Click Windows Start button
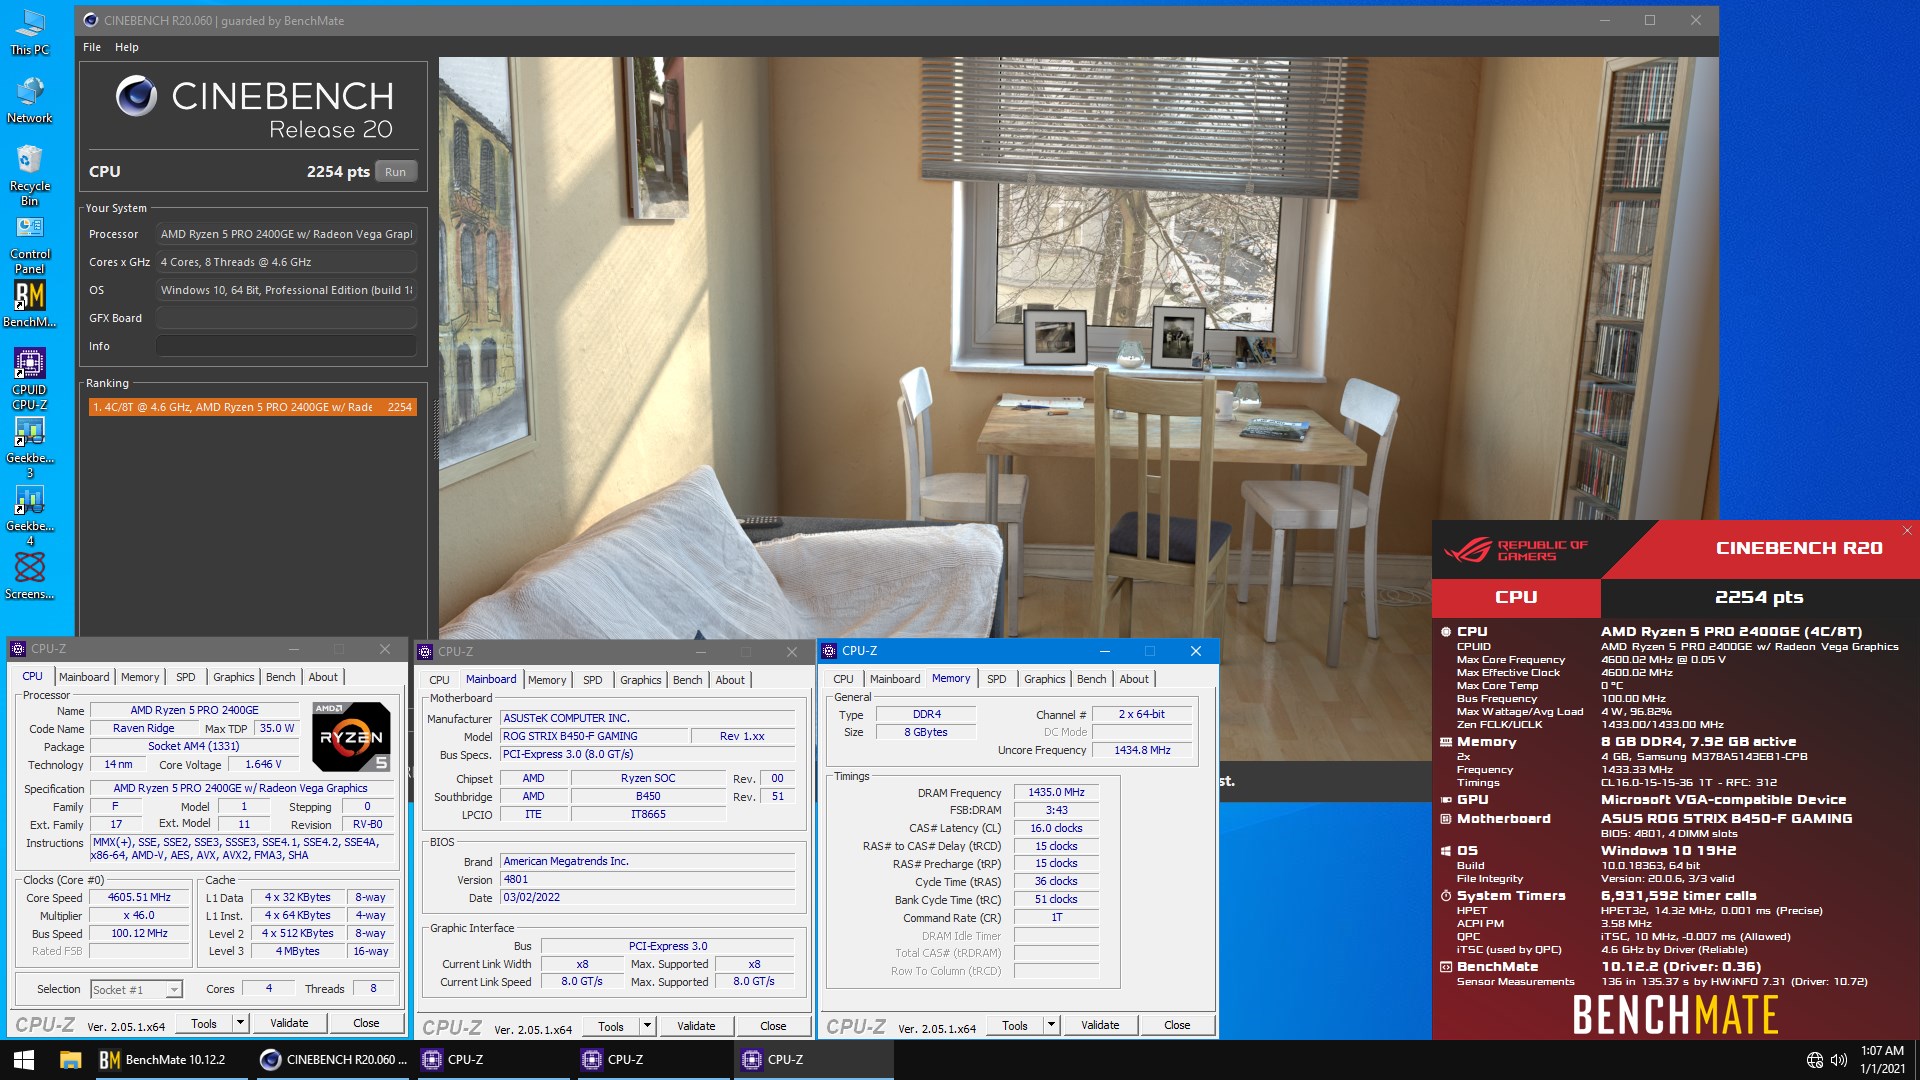This screenshot has width=1920, height=1080. click(x=24, y=1060)
